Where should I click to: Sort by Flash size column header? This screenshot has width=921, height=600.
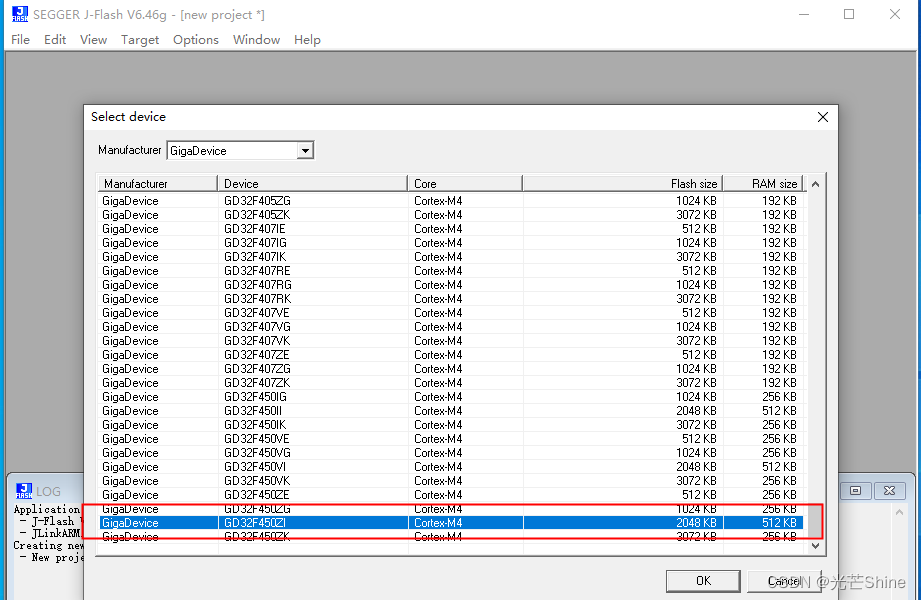pos(623,184)
